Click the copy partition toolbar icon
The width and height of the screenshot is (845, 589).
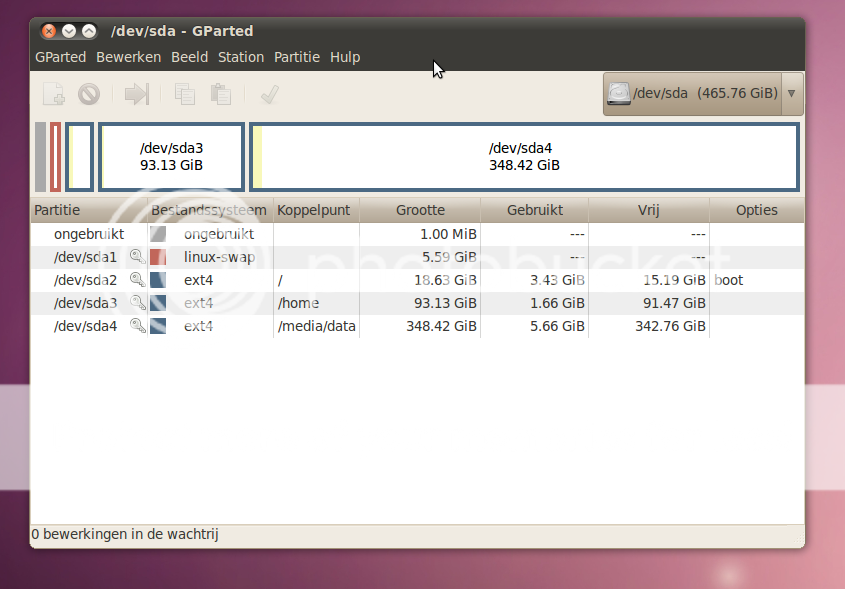pyautogui.click(x=185, y=94)
